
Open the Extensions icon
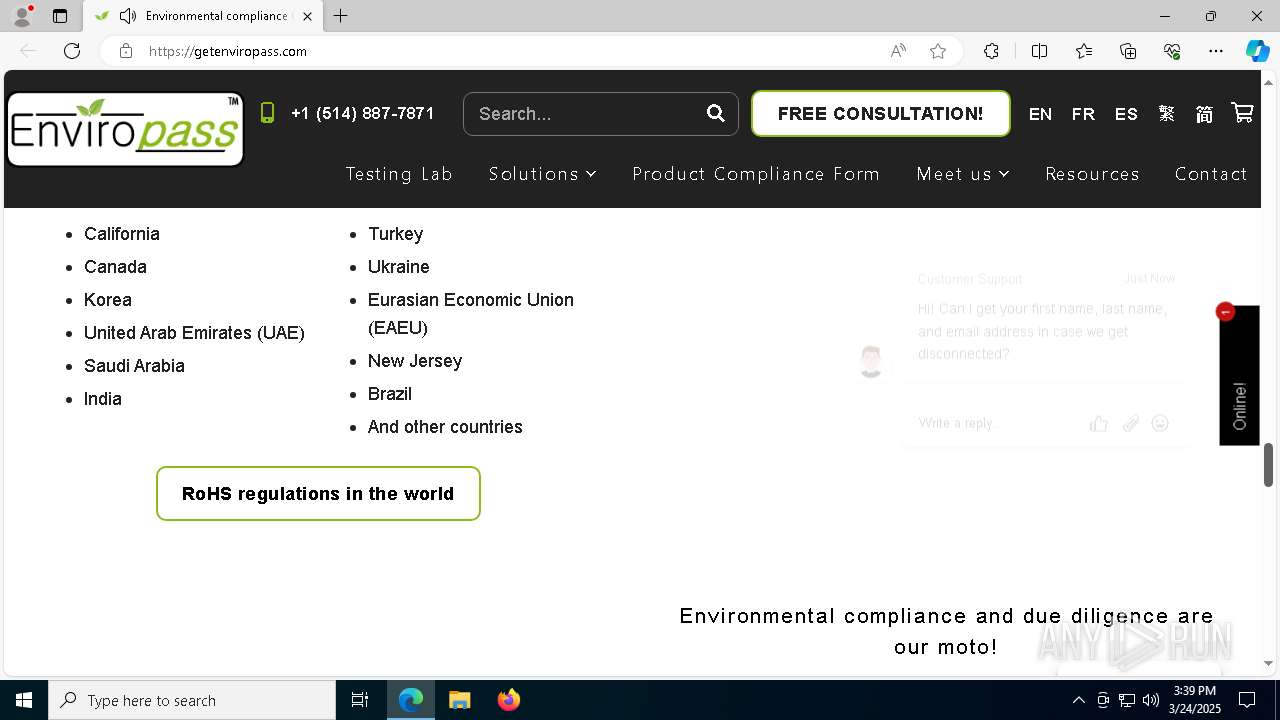point(991,51)
